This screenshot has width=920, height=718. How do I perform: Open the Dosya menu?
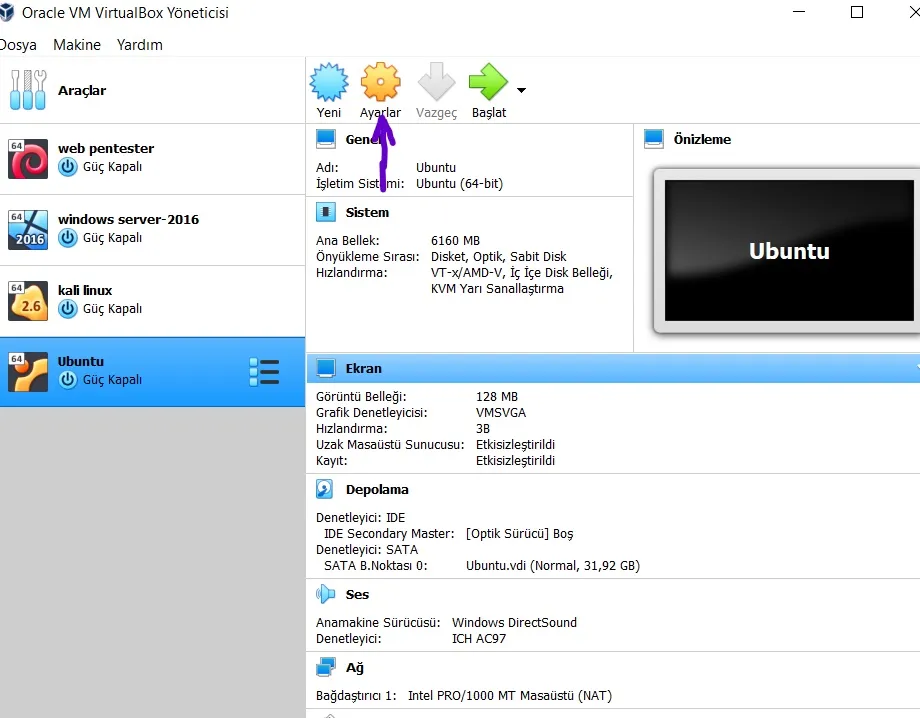tap(18, 45)
